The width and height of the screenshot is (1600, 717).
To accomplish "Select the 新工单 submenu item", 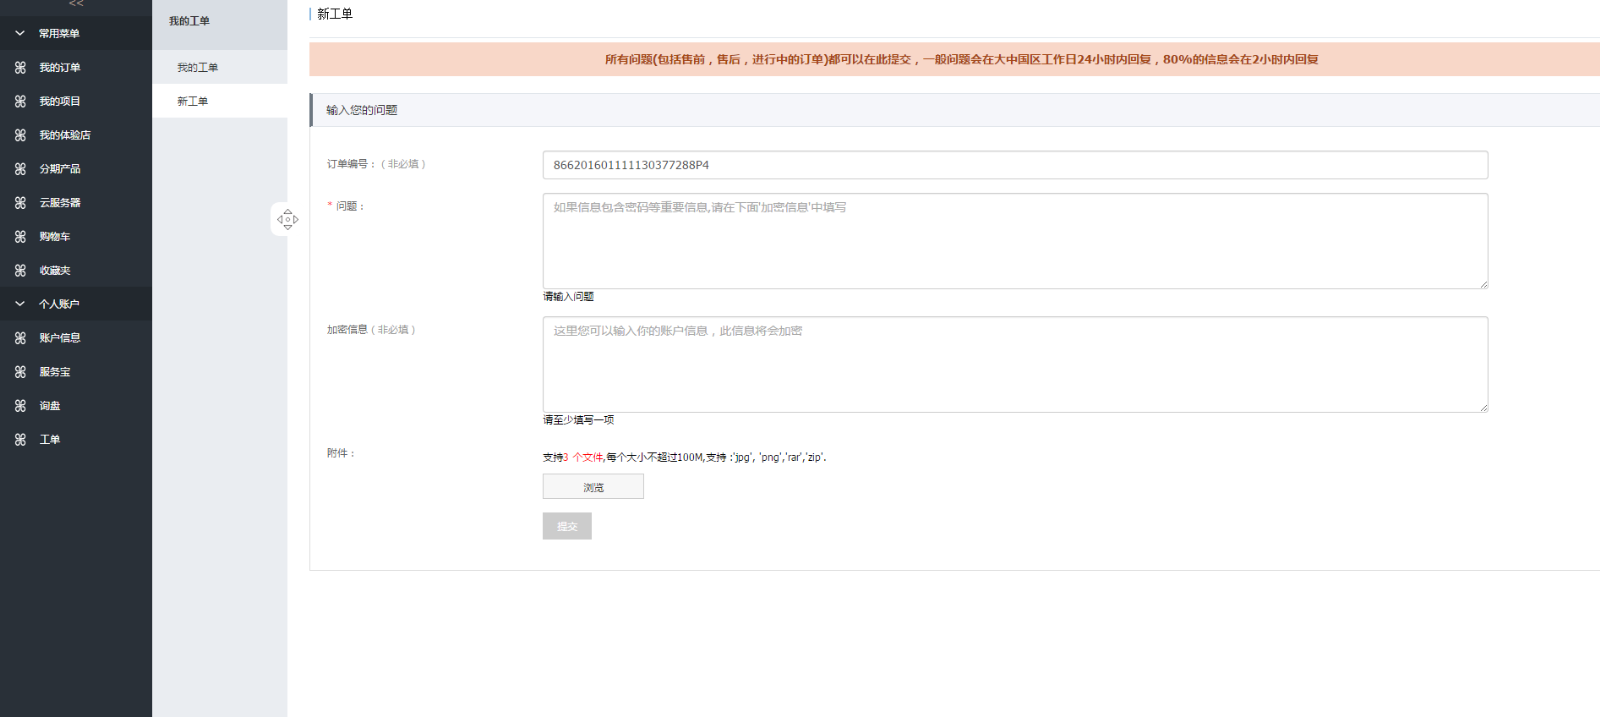I will pyautogui.click(x=193, y=102).
